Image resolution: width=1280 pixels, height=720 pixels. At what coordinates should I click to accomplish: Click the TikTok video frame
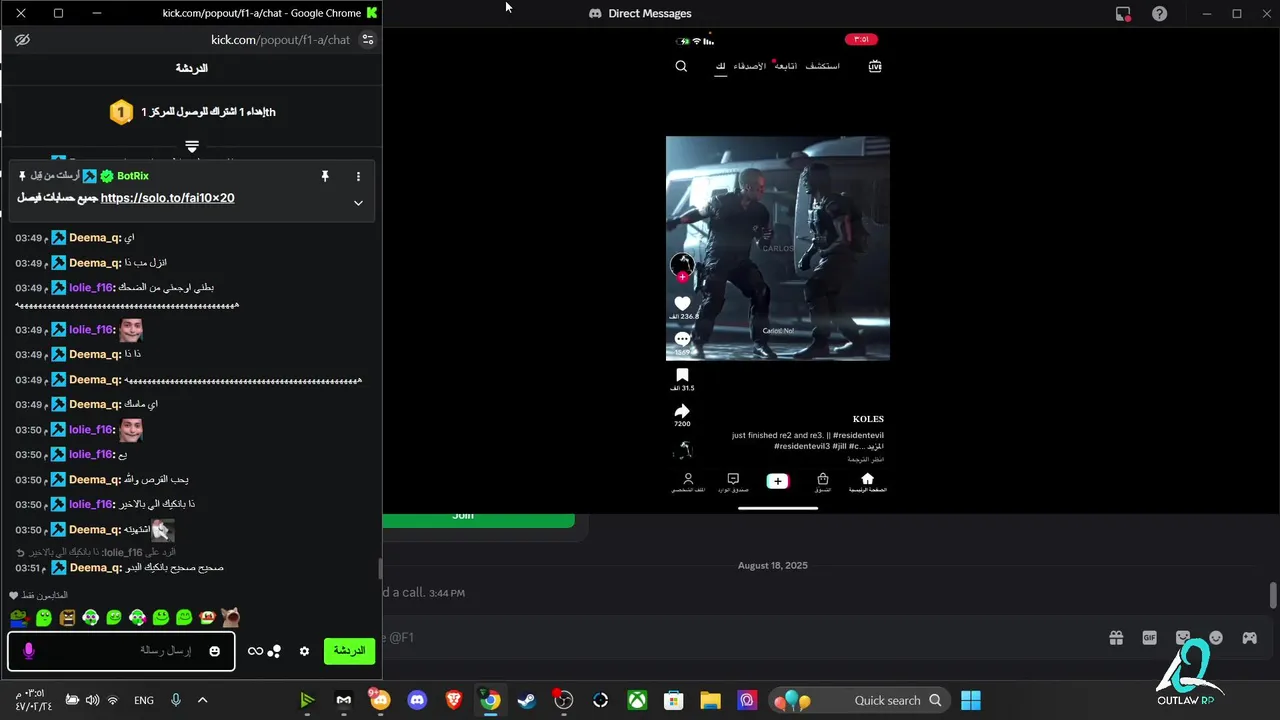[x=778, y=248]
